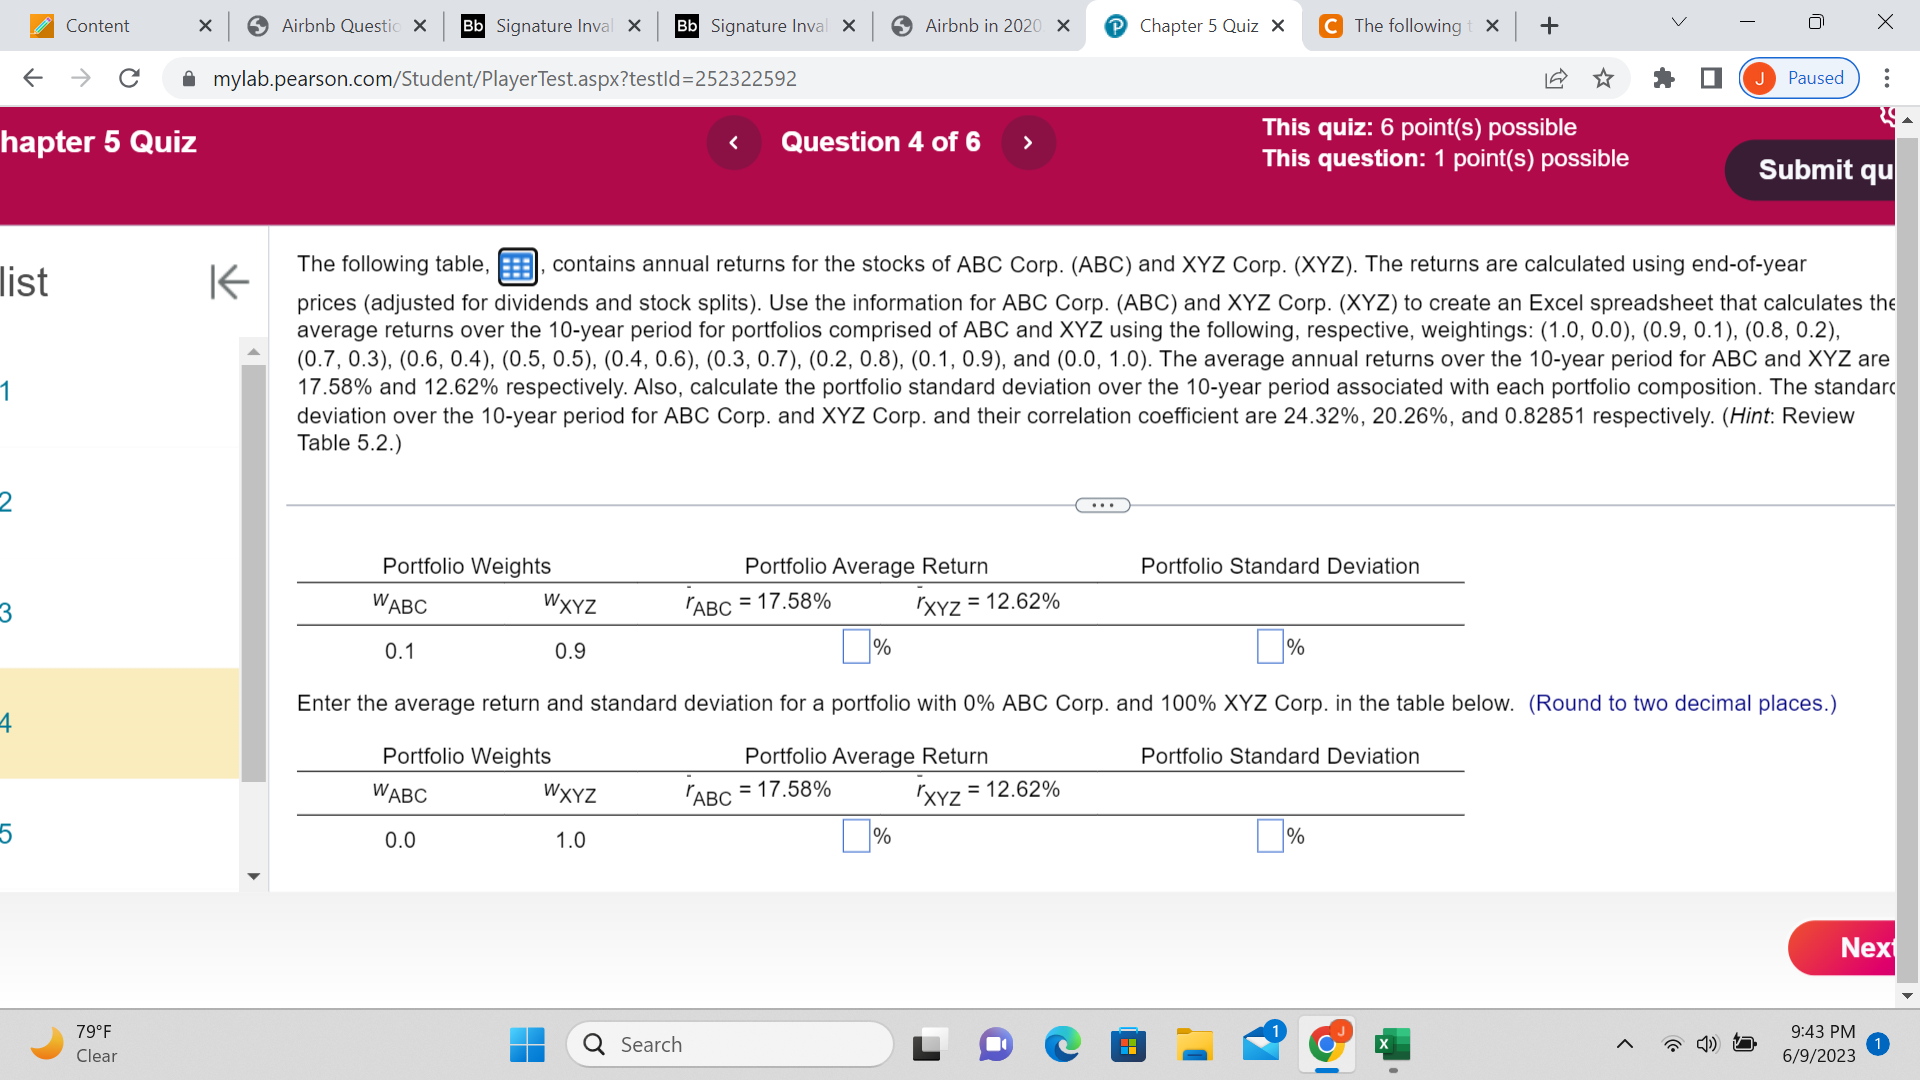Go back using the browser back arrow
The height and width of the screenshot is (1080, 1920).
click(33, 78)
